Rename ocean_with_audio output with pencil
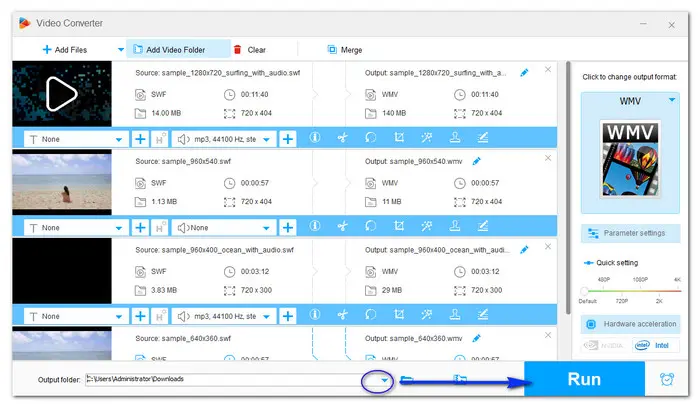700x407 pixels. coord(524,250)
